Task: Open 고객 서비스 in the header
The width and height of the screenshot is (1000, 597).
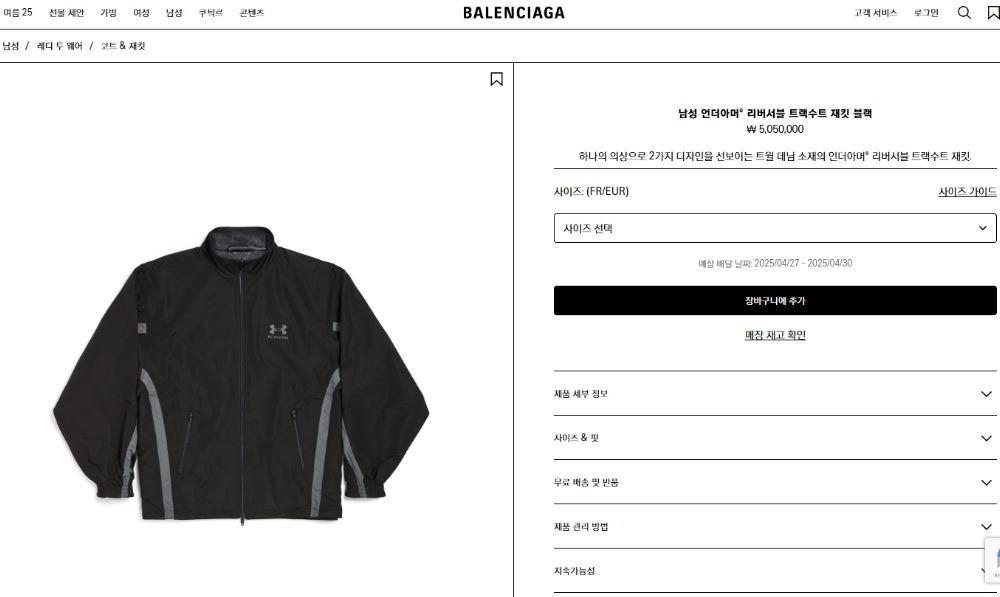Action: [875, 13]
